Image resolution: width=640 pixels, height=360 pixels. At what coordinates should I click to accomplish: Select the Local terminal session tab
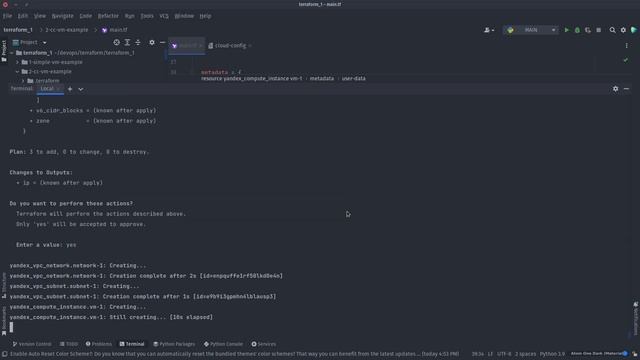point(50,89)
